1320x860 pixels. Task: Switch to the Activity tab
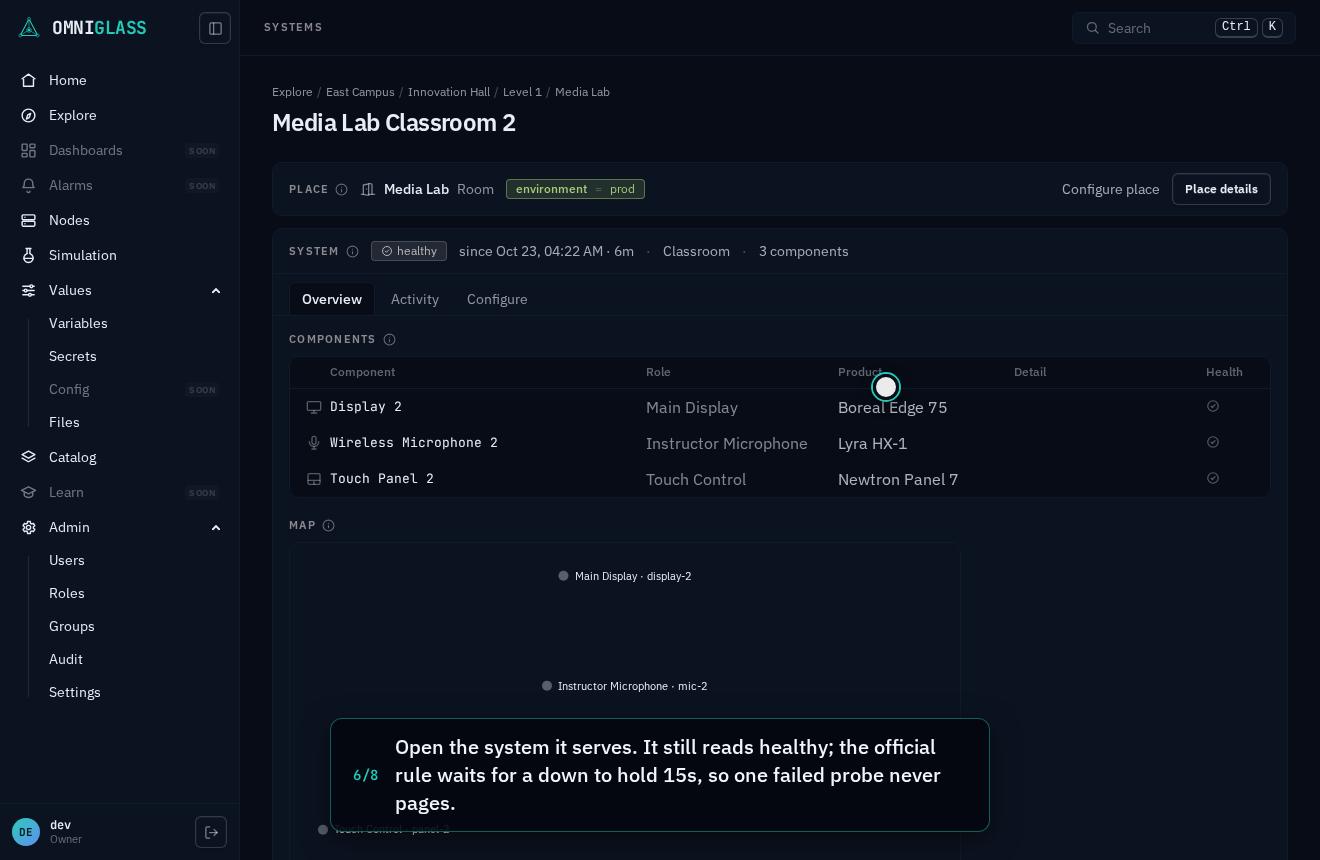(x=415, y=299)
